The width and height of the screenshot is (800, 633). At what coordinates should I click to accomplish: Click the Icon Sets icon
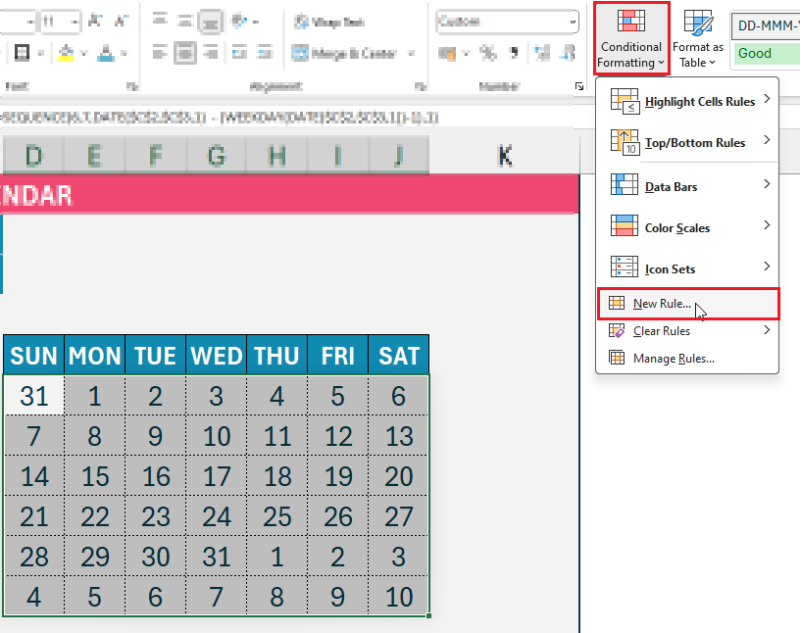(x=625, y=268)
